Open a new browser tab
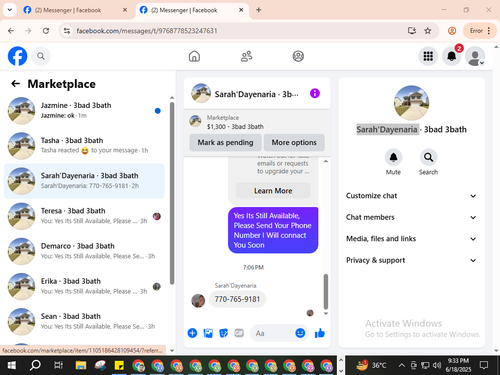The image size is (500, 375). pyautogui.click(x=259, y=10)
